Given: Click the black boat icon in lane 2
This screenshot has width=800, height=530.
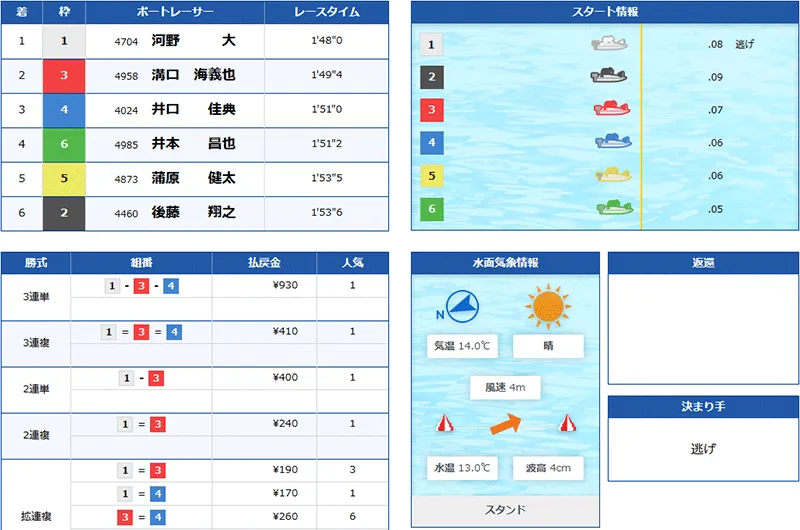Looking at the screenshot, I should [x=609, y=75].
